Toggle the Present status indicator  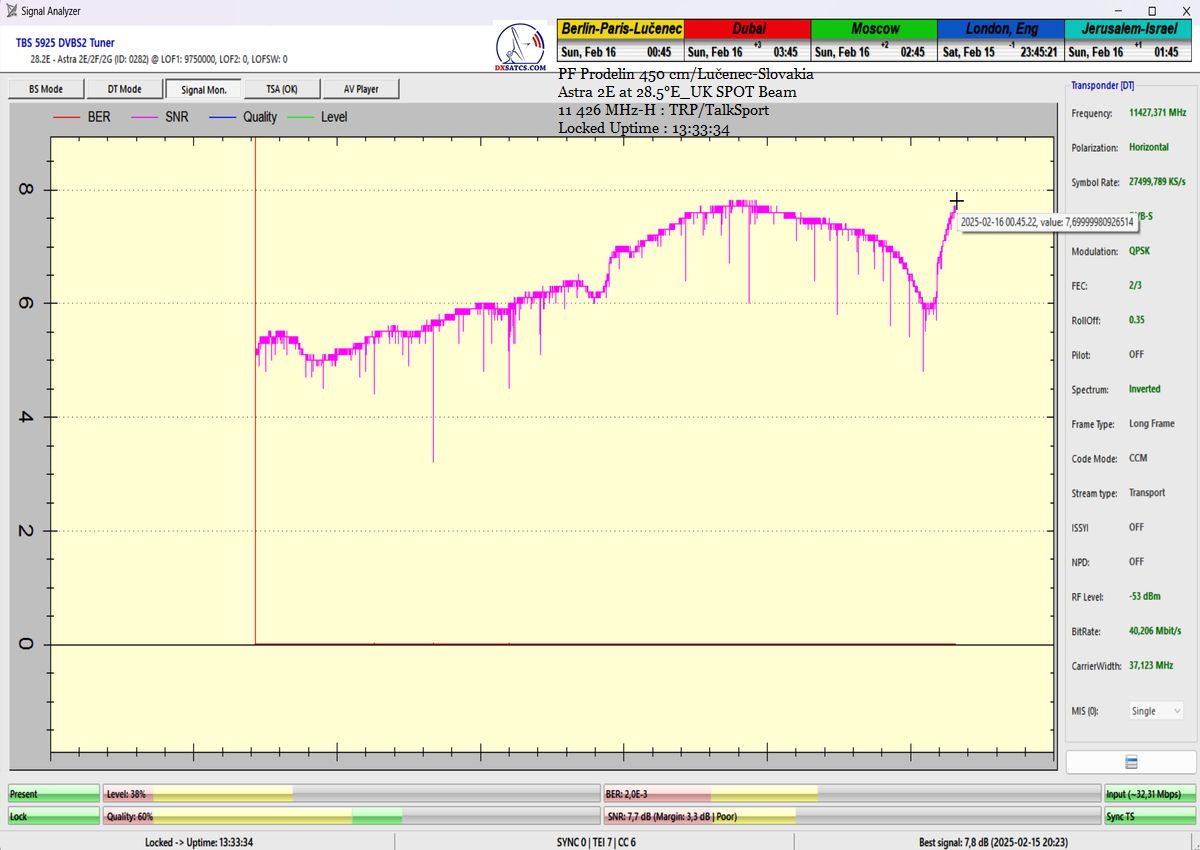[x=54, y=794]
